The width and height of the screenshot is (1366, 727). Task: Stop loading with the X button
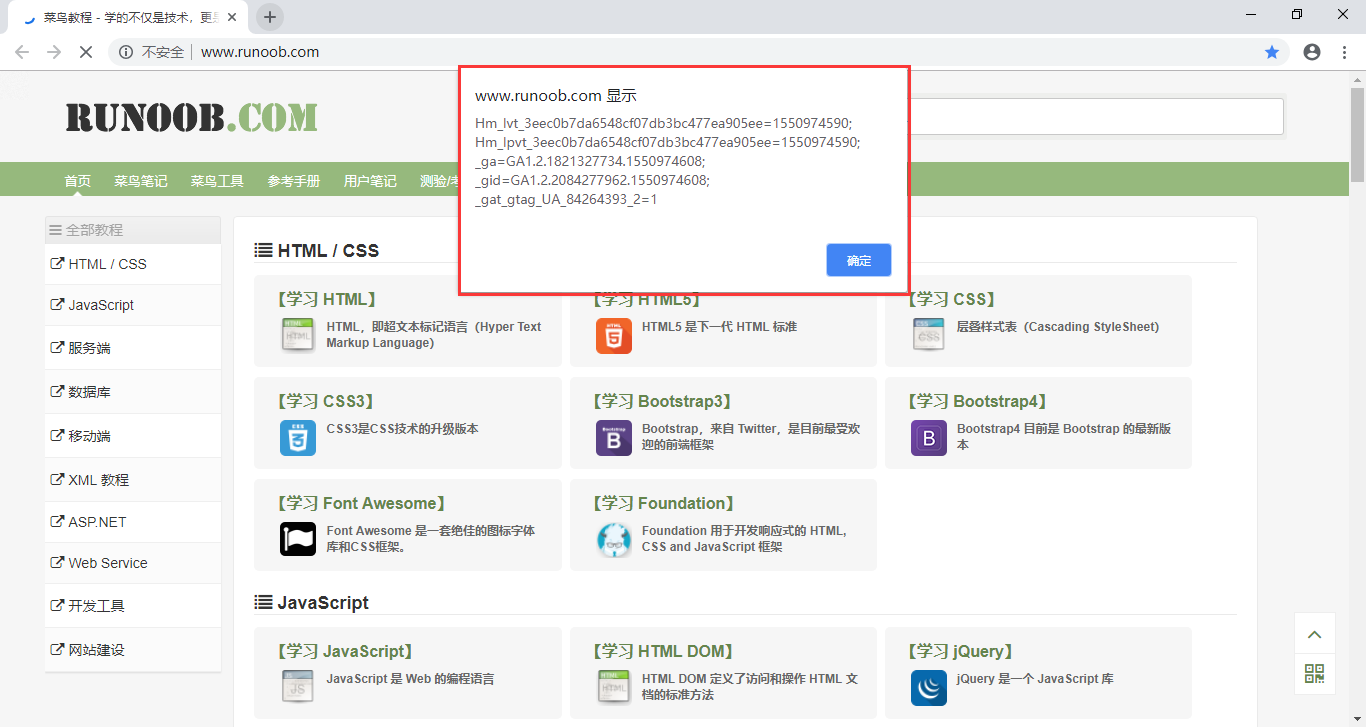[x=86, y=52]
